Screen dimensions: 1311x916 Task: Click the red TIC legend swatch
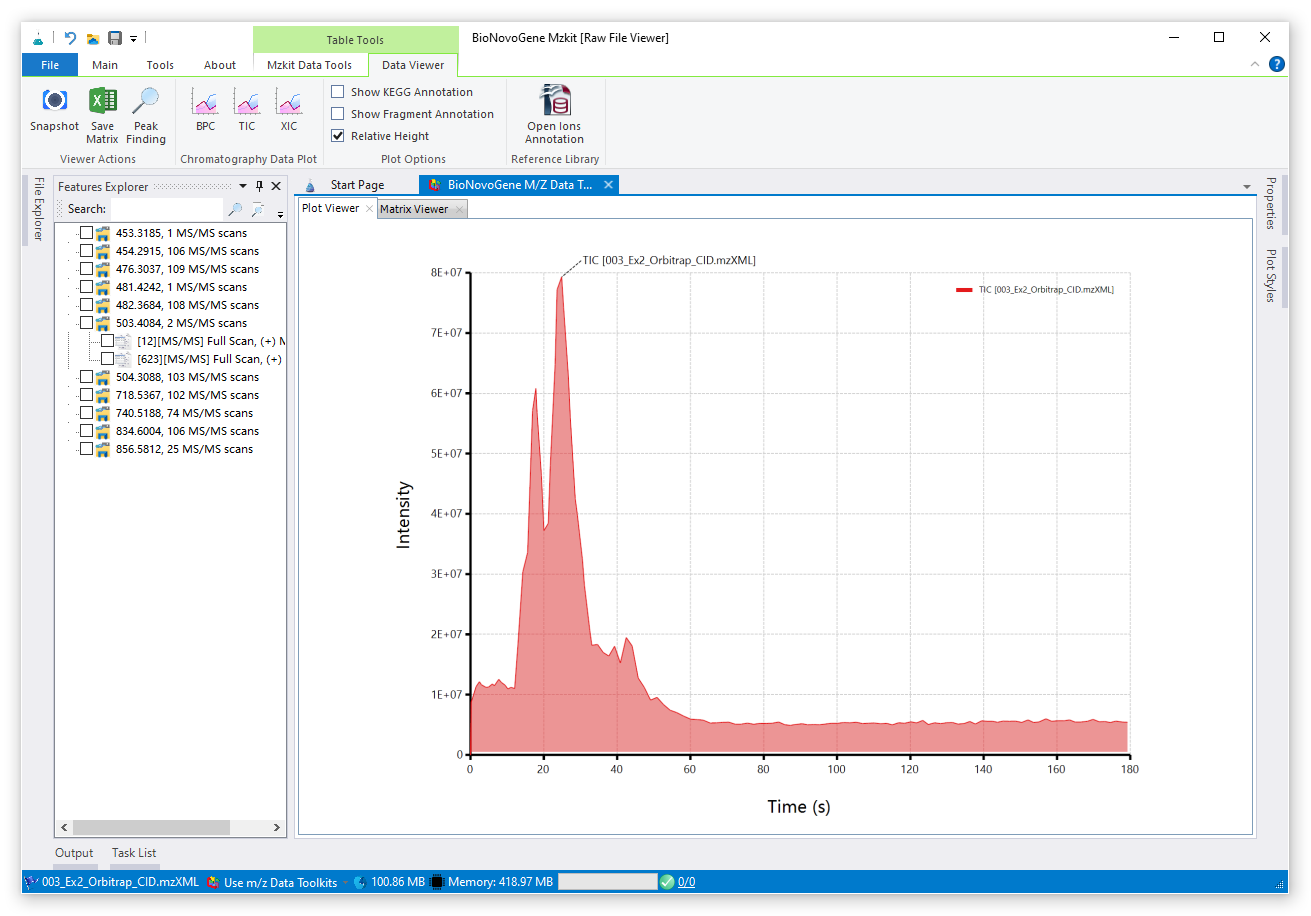964,289
